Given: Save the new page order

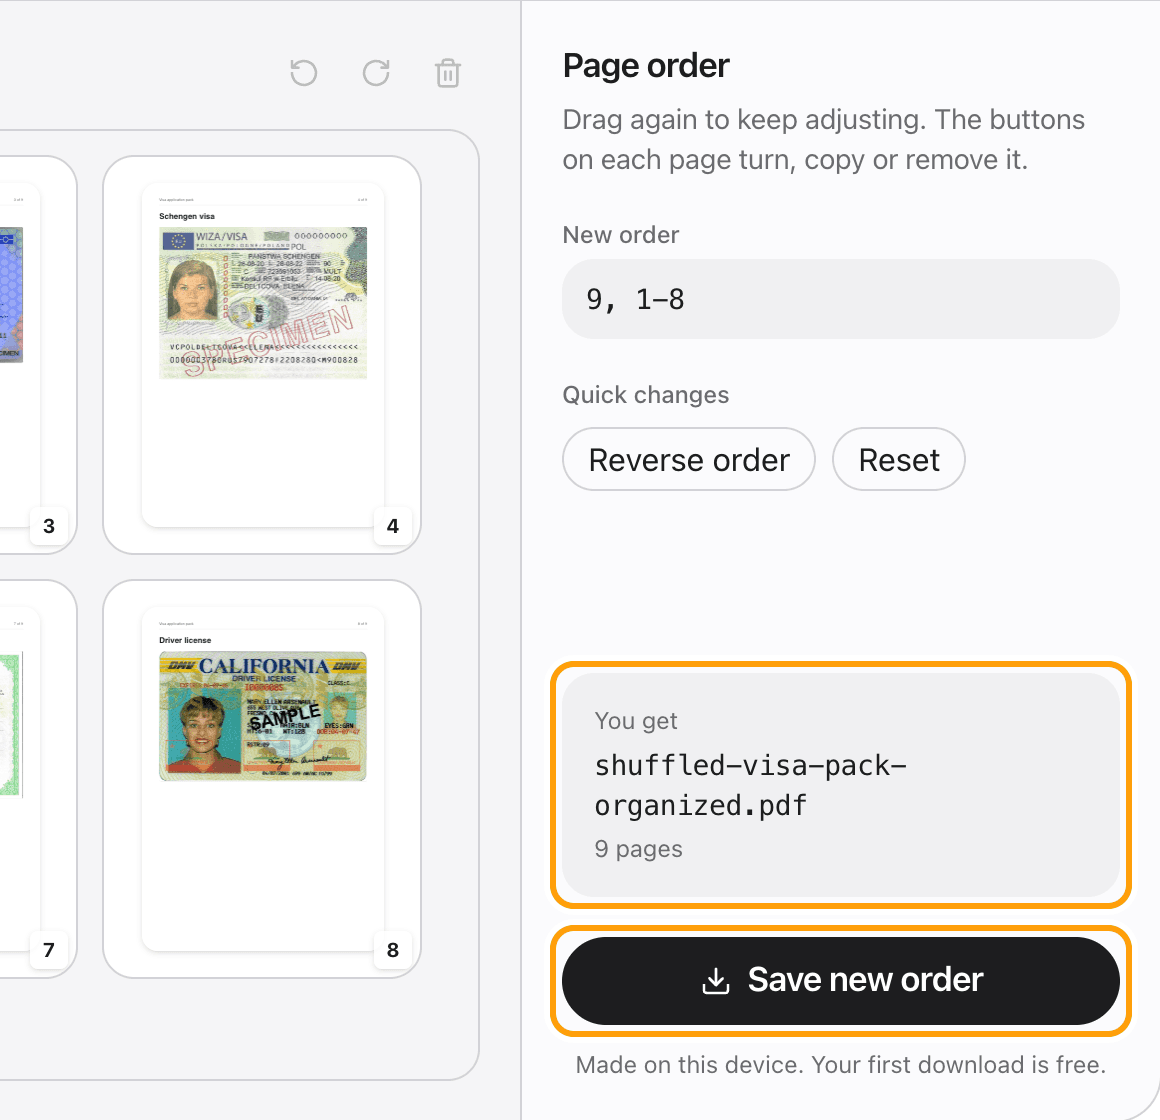Looking at the screenshot, I should pyautogui.click(x=840, y=981).
